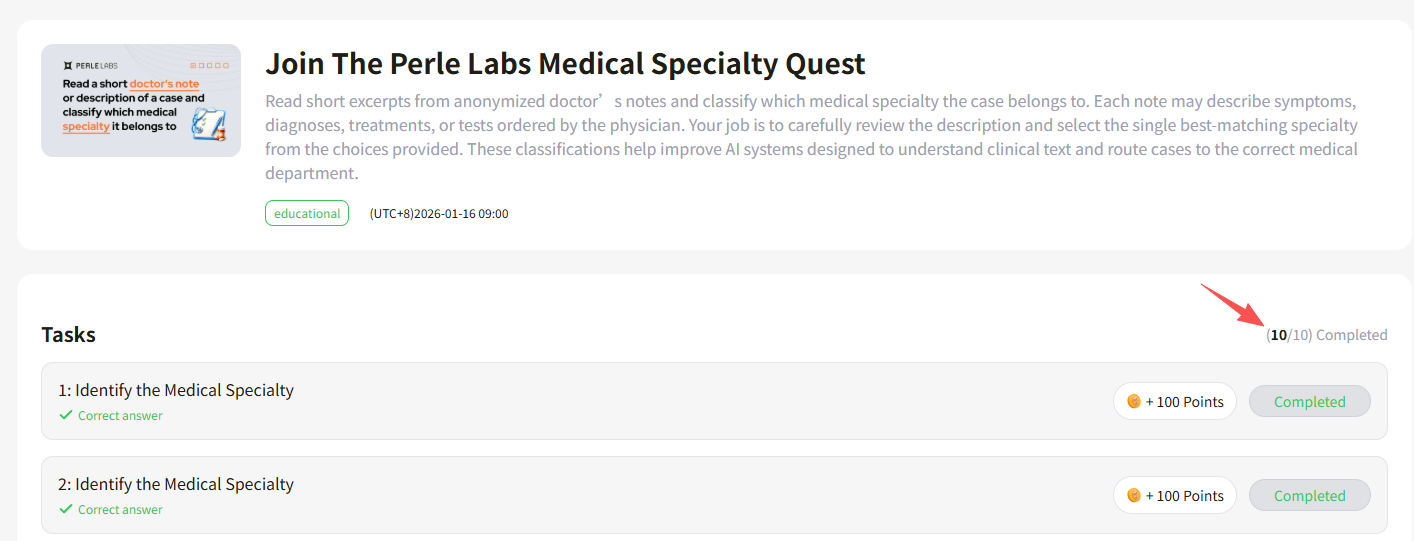Click the quest title heading
This screenshot has height=541, width=1414.
(565, 64)
